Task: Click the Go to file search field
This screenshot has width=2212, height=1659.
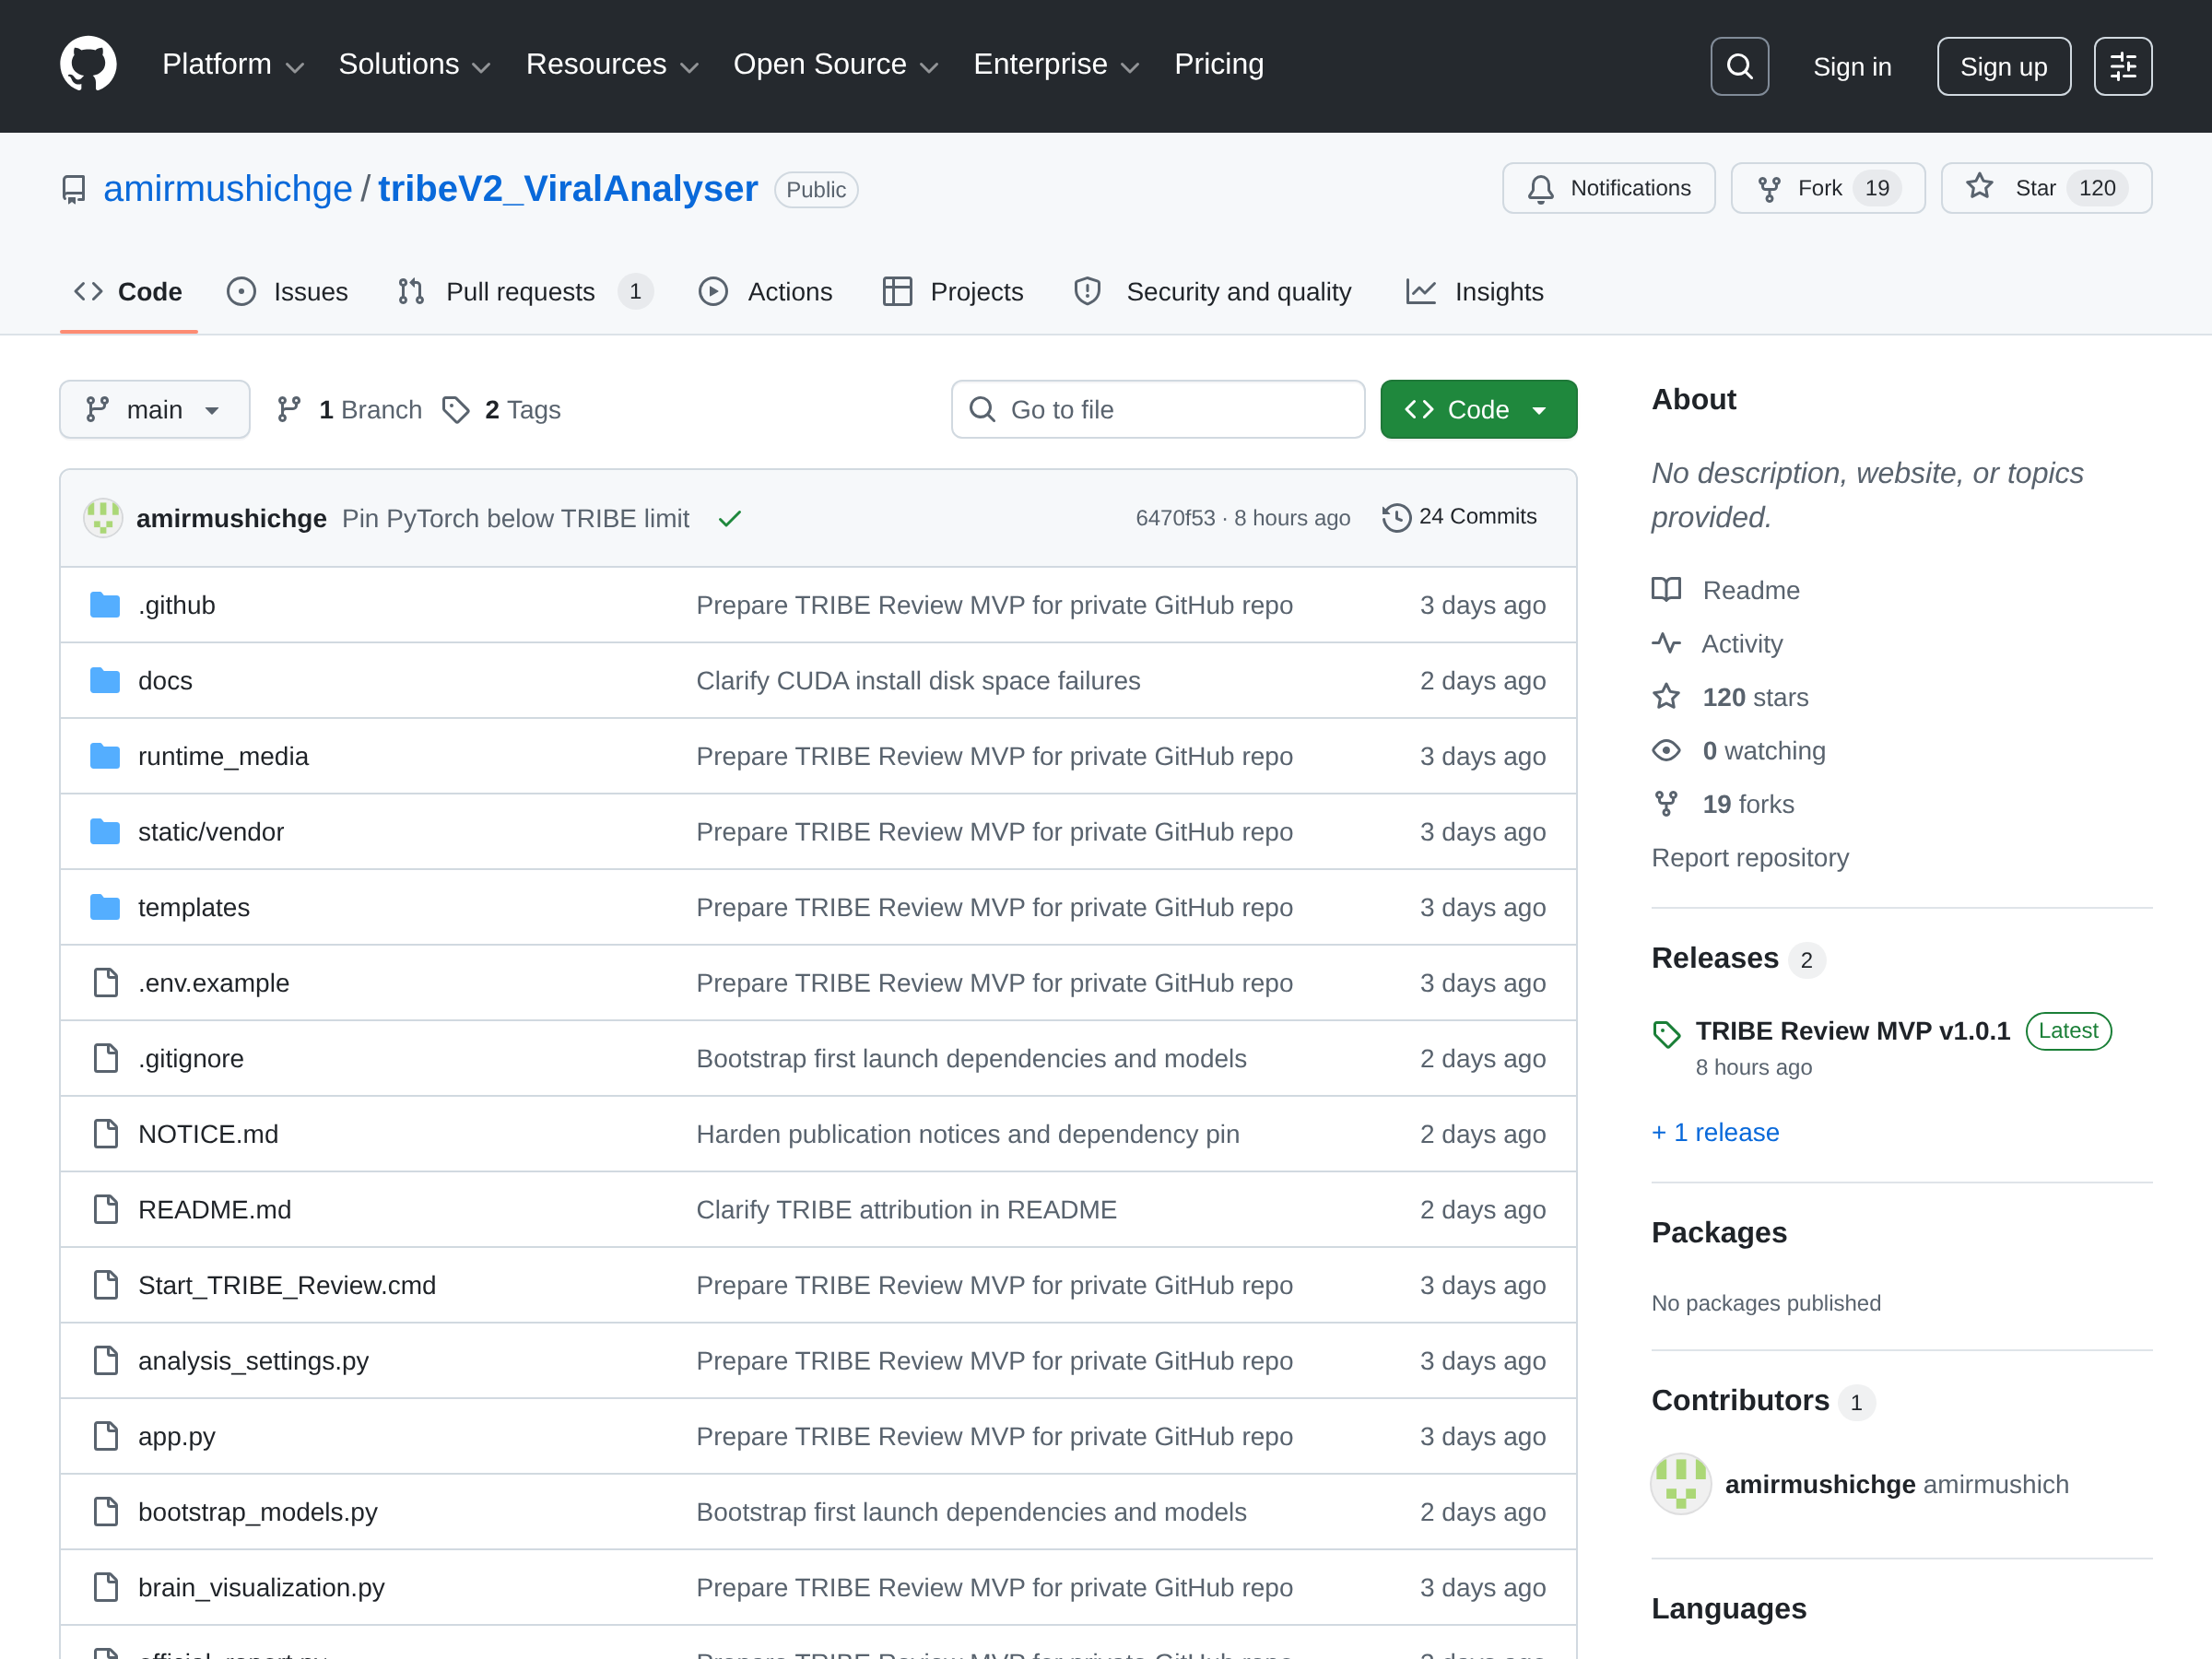Action: (1157, 409)
